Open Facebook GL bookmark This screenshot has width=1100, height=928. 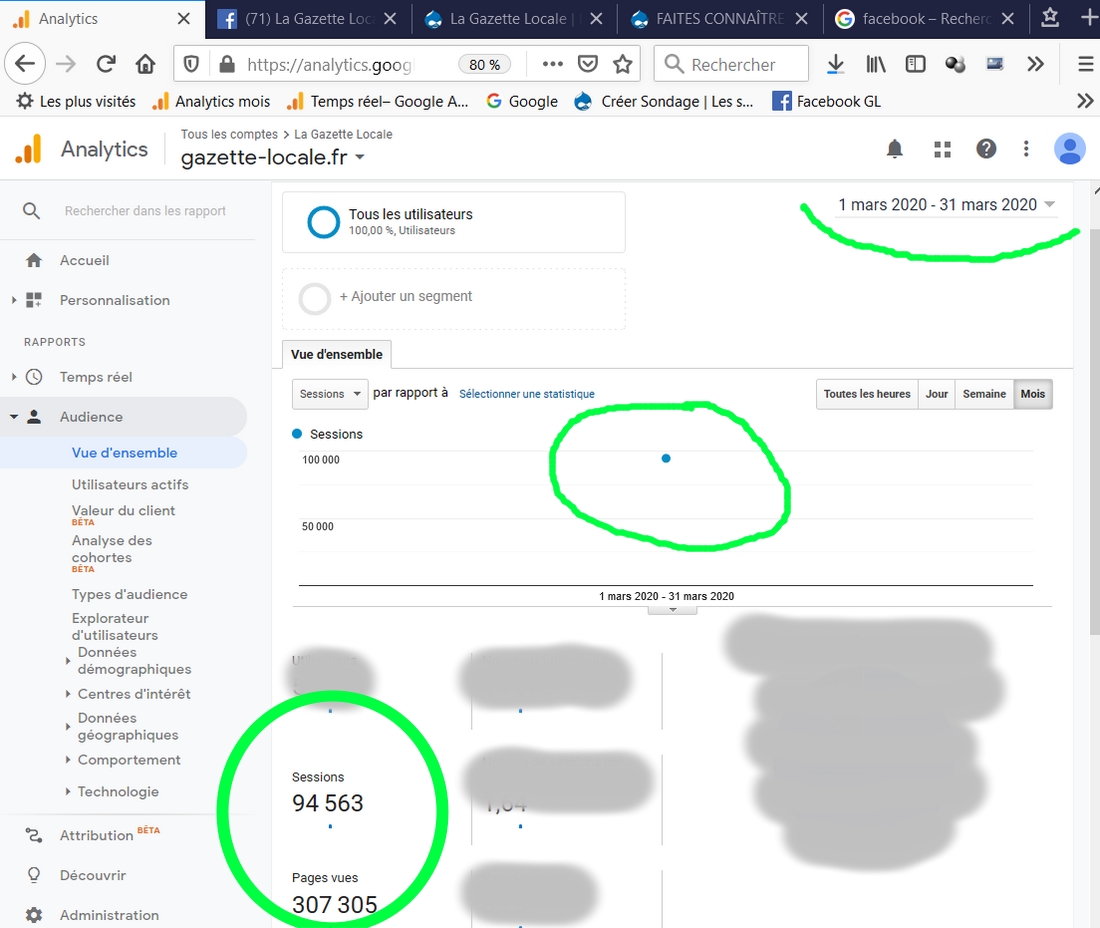pos(826,101)
